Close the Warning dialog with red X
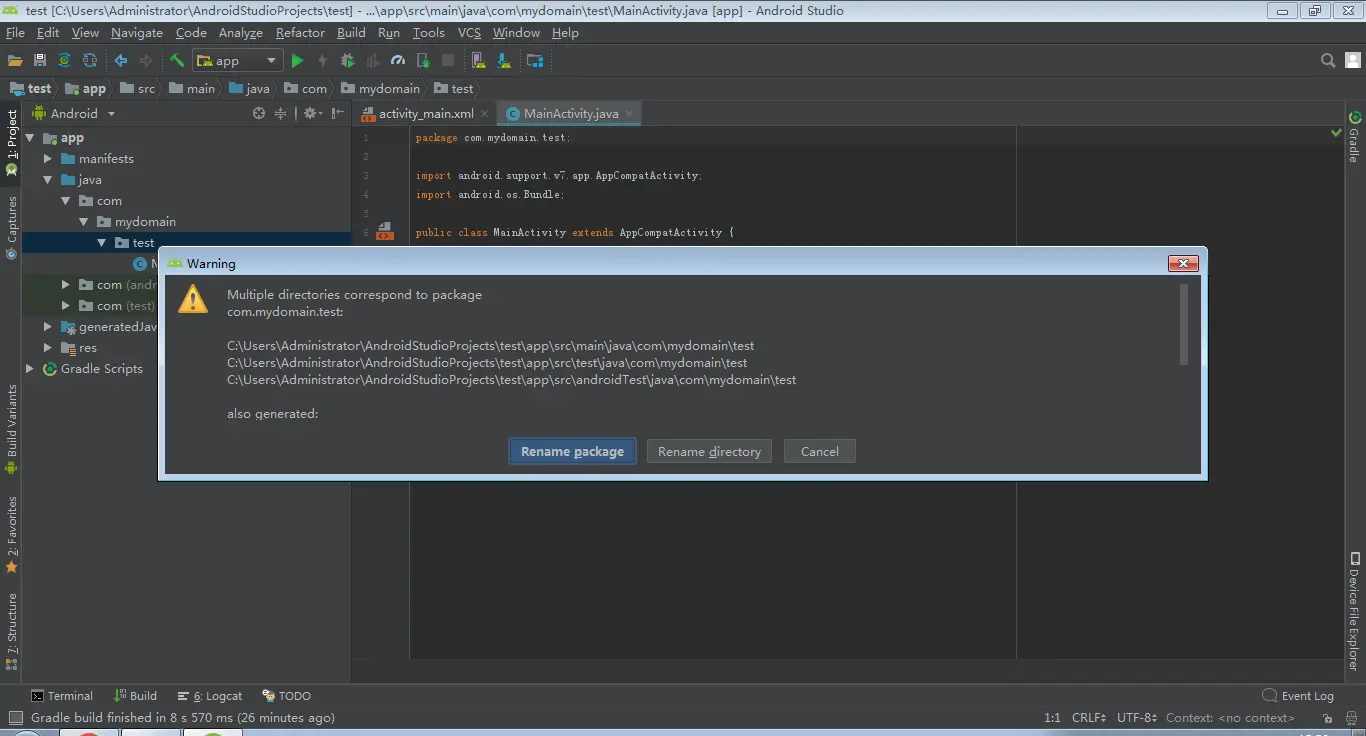The image size is (1366, 736). [x=1183, y=264]
